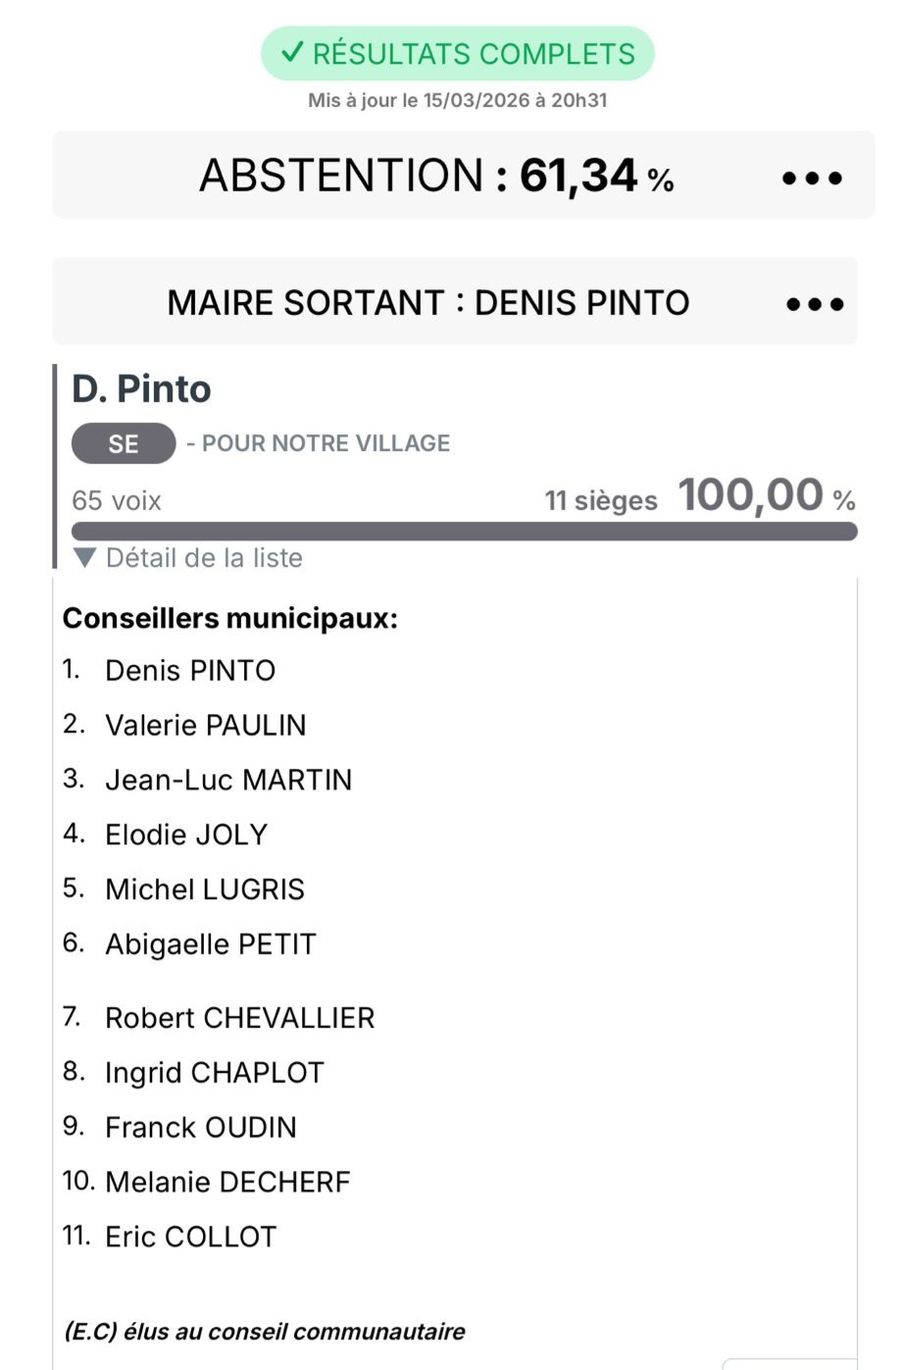Select councillor Robert CHEVALLIER

pos(239,1018)
